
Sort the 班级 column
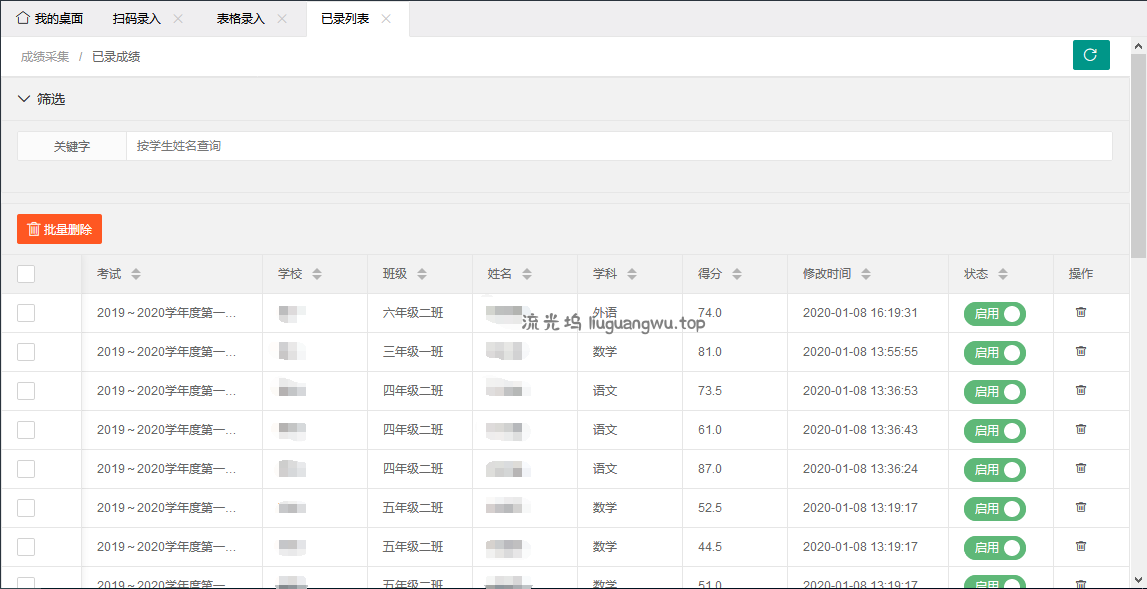(422, 274)
